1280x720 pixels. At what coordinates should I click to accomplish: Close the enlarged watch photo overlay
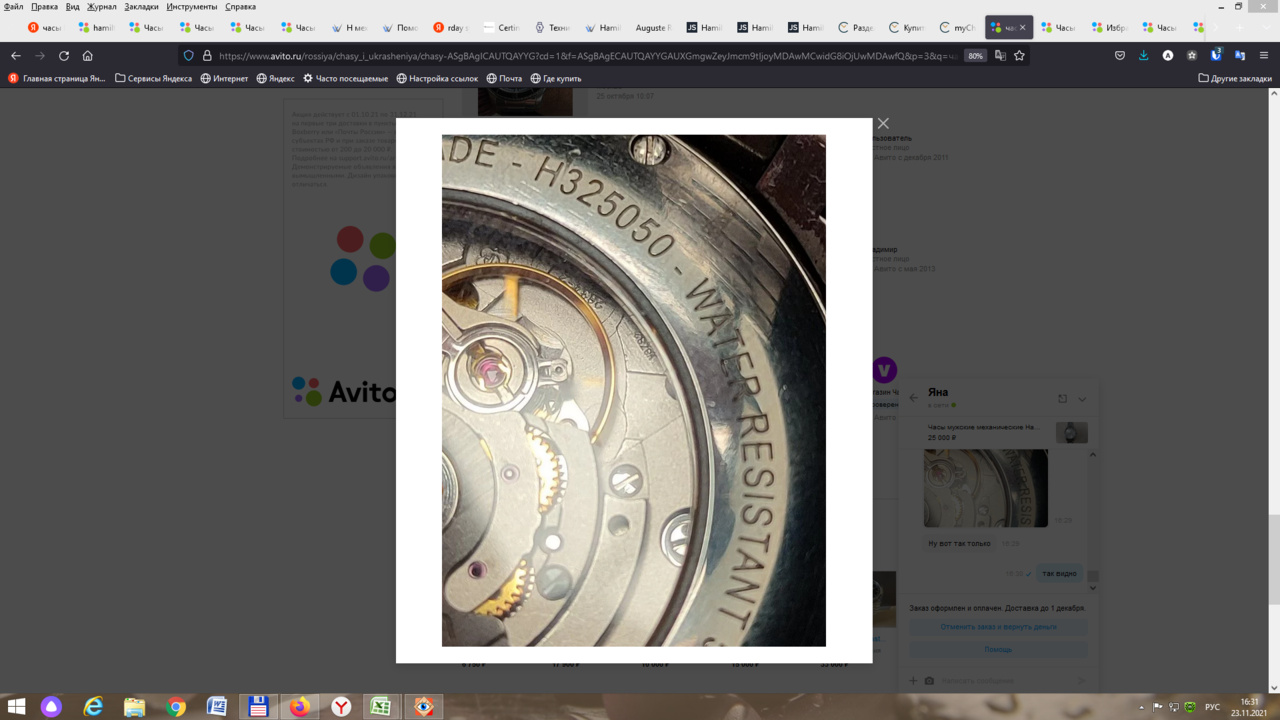pyautogui.click(x=883, y=123)
